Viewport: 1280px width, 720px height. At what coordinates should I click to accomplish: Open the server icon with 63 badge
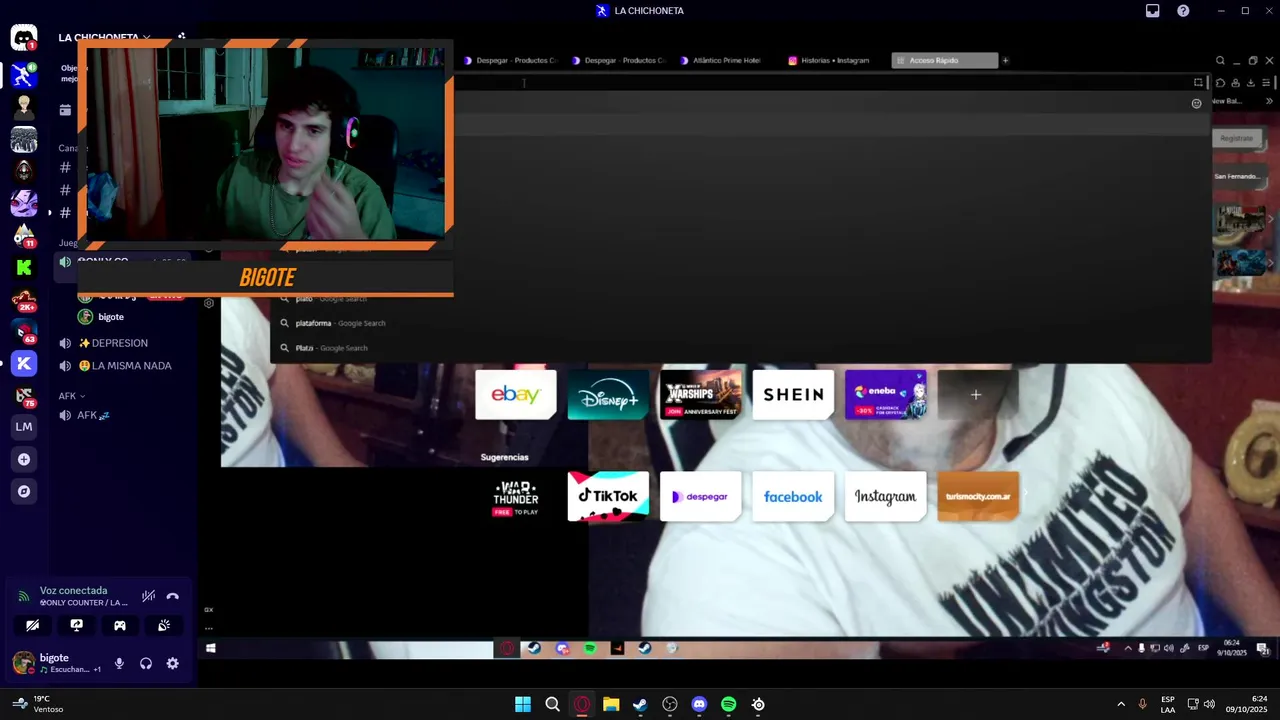pos(24,332)
